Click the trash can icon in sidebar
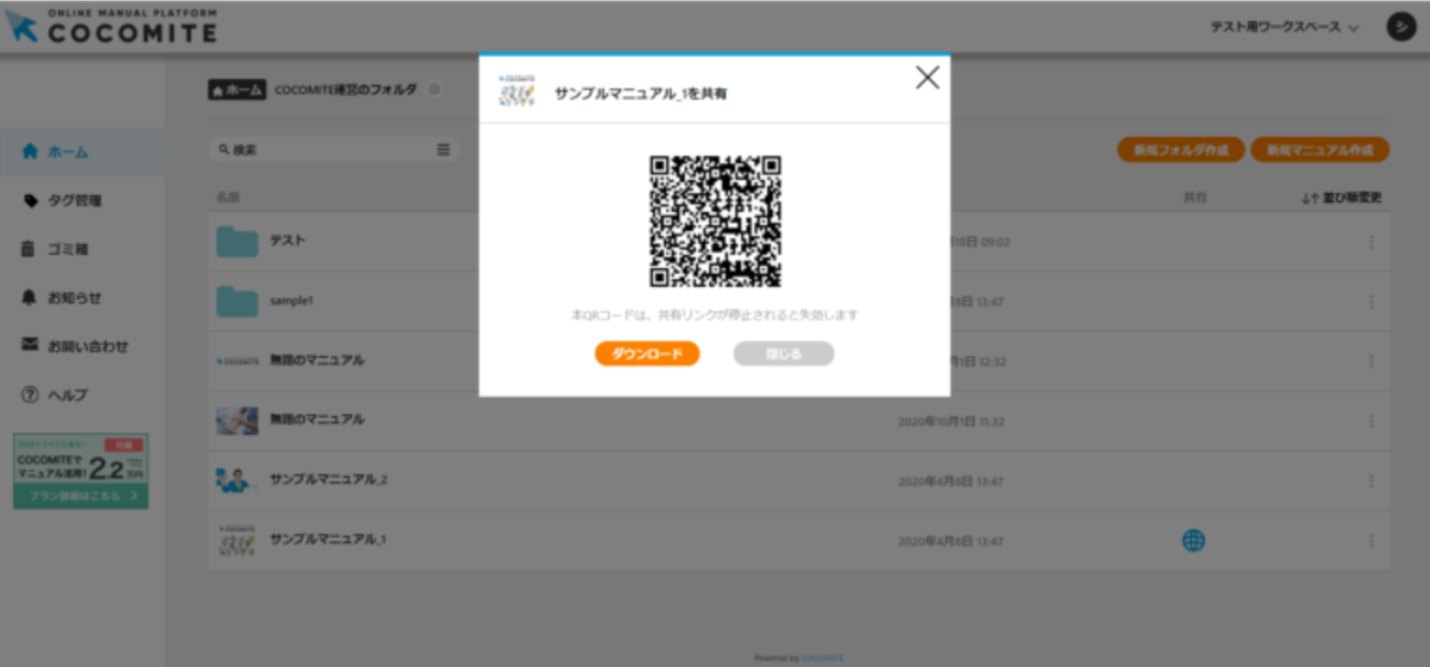1430x667 pixels. 29,249
